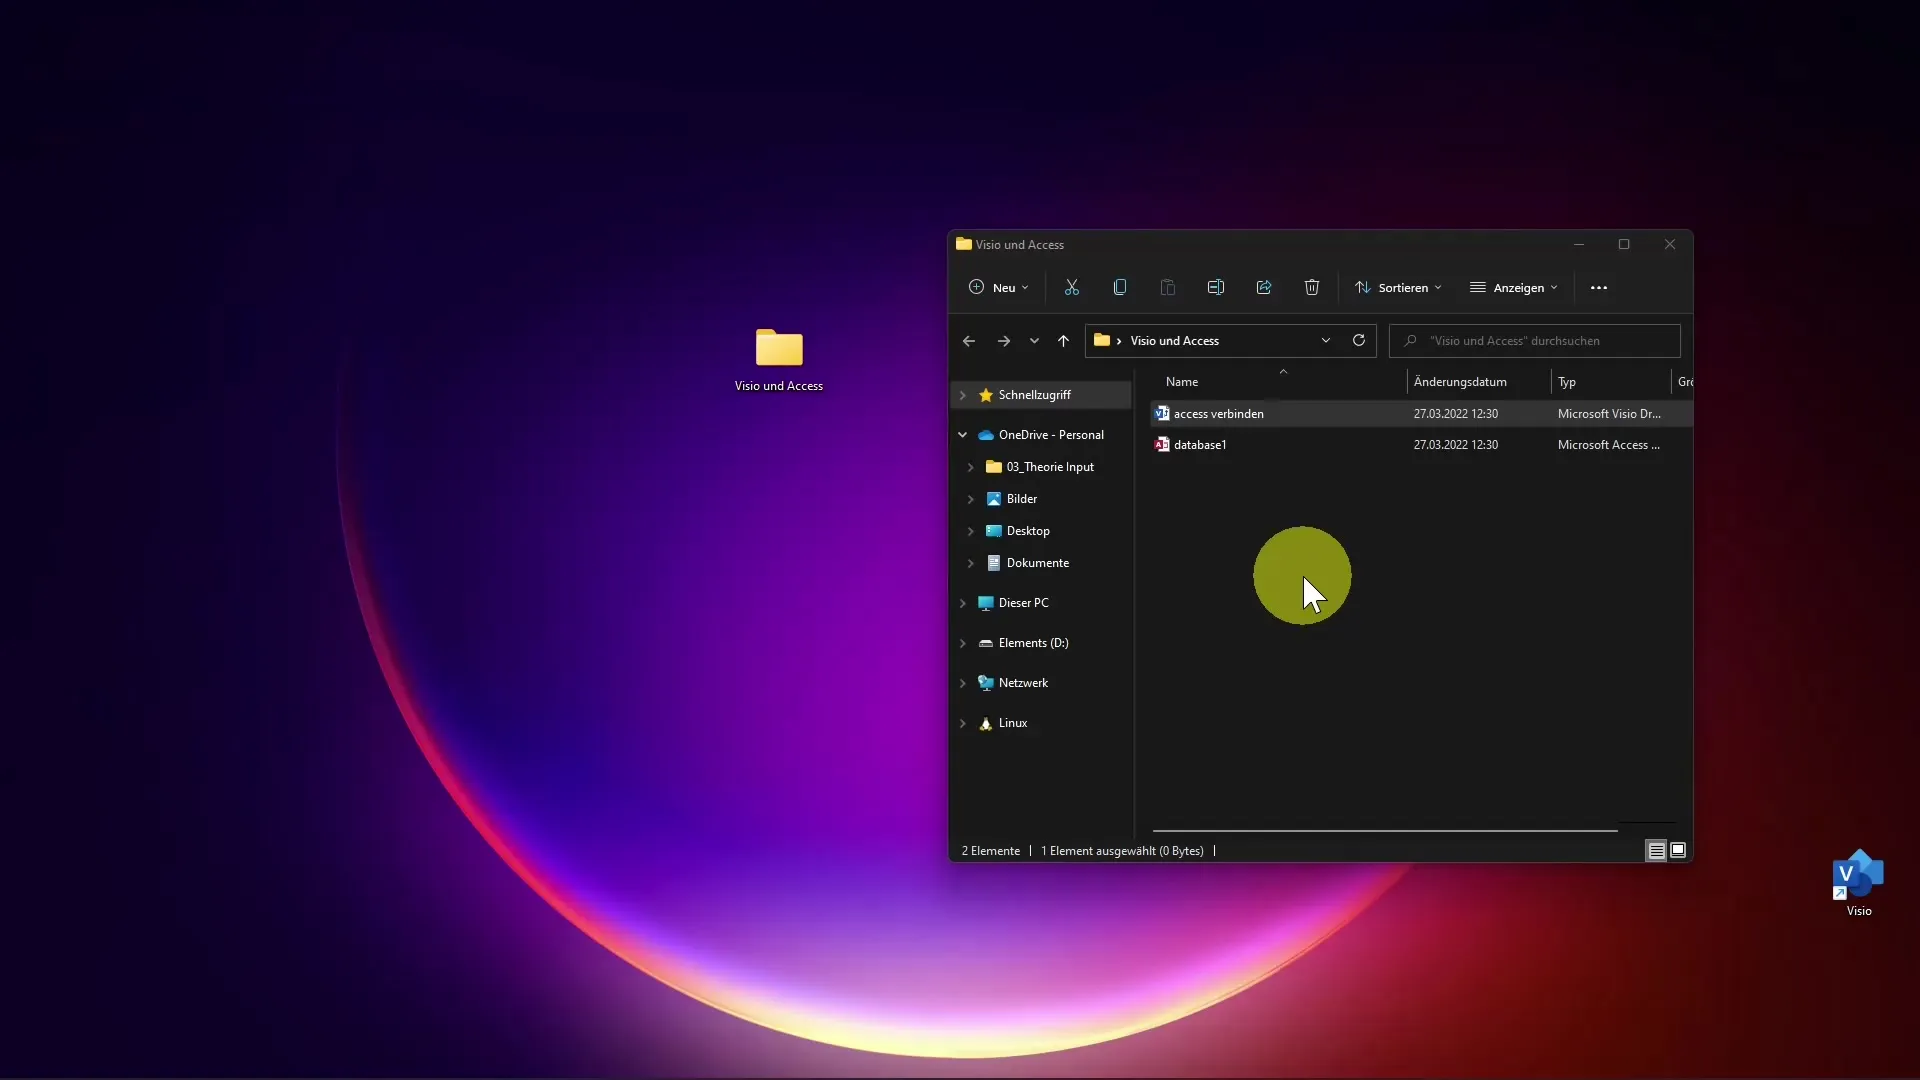Click the horizontal scrollbar of file list
This screenshot has width=1920, height=1080.
pyautogui.click(x=1385, y=830)
